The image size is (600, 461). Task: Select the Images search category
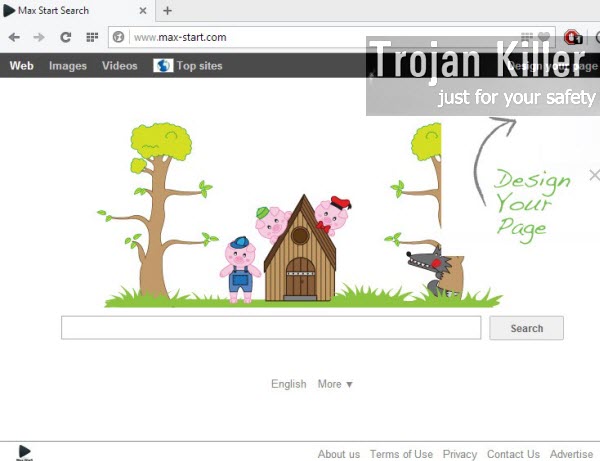pos(68,66)
